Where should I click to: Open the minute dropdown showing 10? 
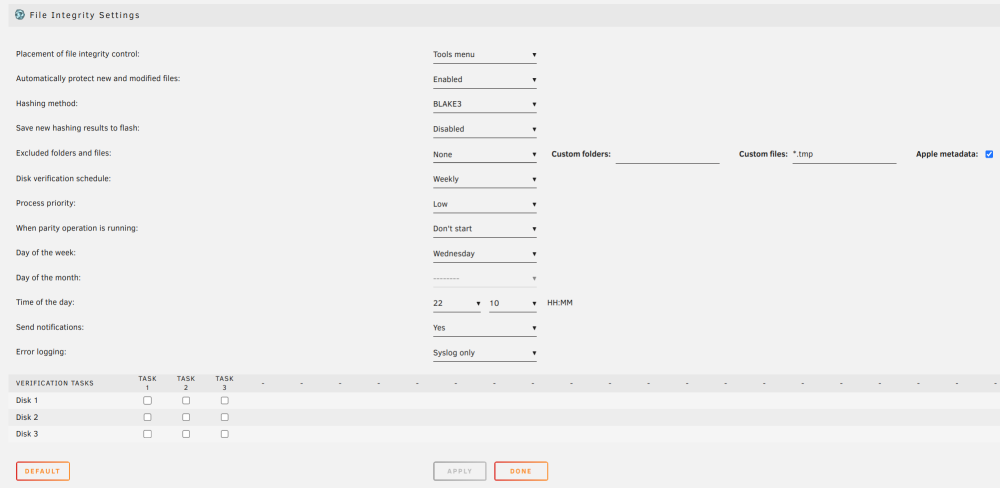click(x=513, y=304)
